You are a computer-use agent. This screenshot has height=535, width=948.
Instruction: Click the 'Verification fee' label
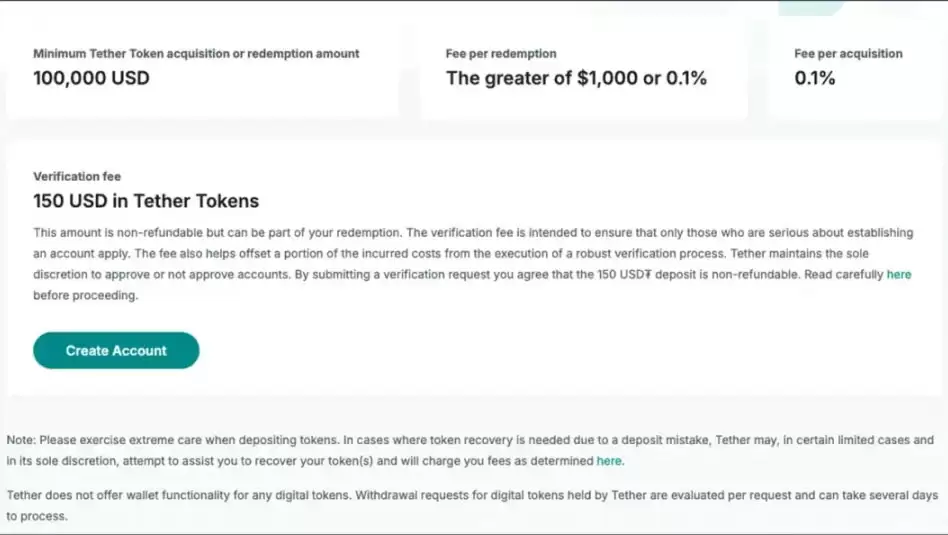77,176
